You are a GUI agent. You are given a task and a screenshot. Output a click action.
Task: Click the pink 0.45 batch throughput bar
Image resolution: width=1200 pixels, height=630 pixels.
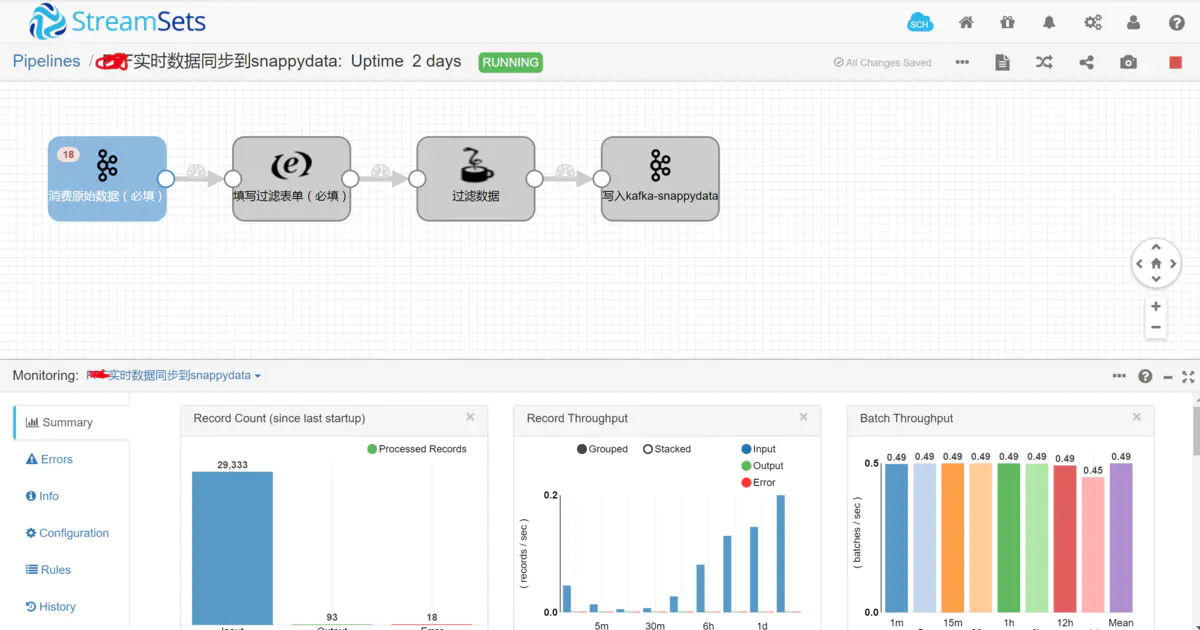coord(1093,544)
